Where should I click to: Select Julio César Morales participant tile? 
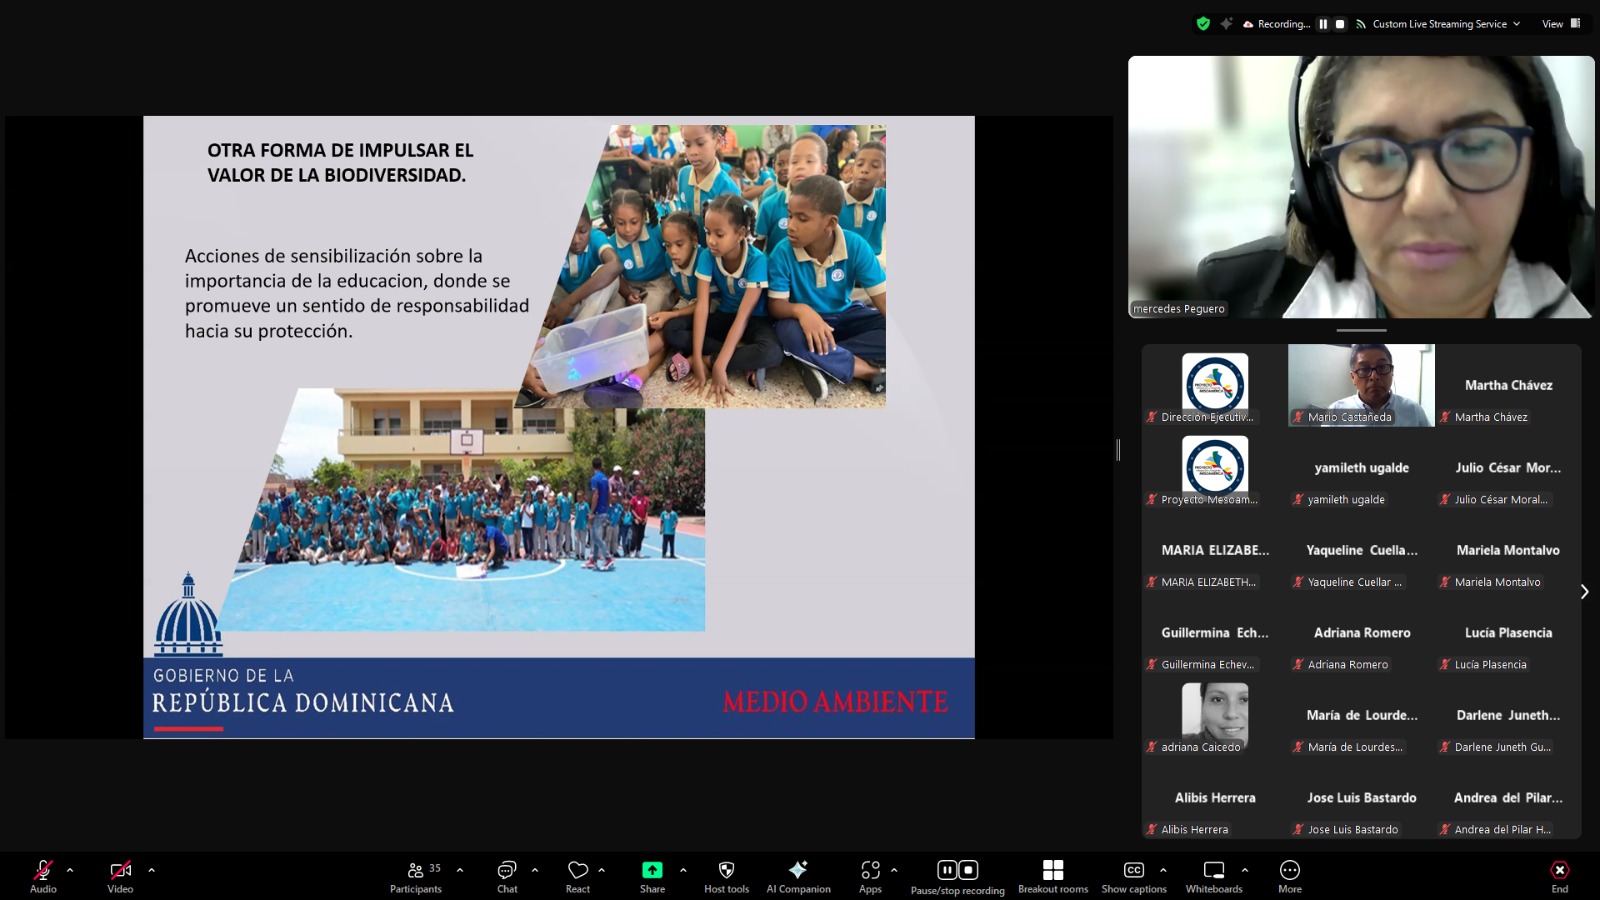click(x=1508, y=468)
